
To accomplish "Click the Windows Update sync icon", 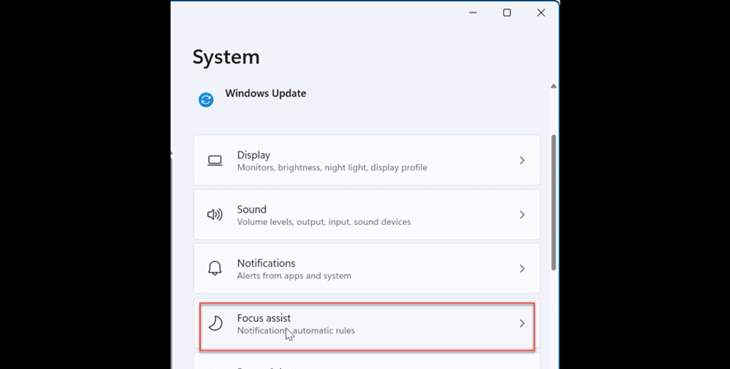I will coord(206,100).
